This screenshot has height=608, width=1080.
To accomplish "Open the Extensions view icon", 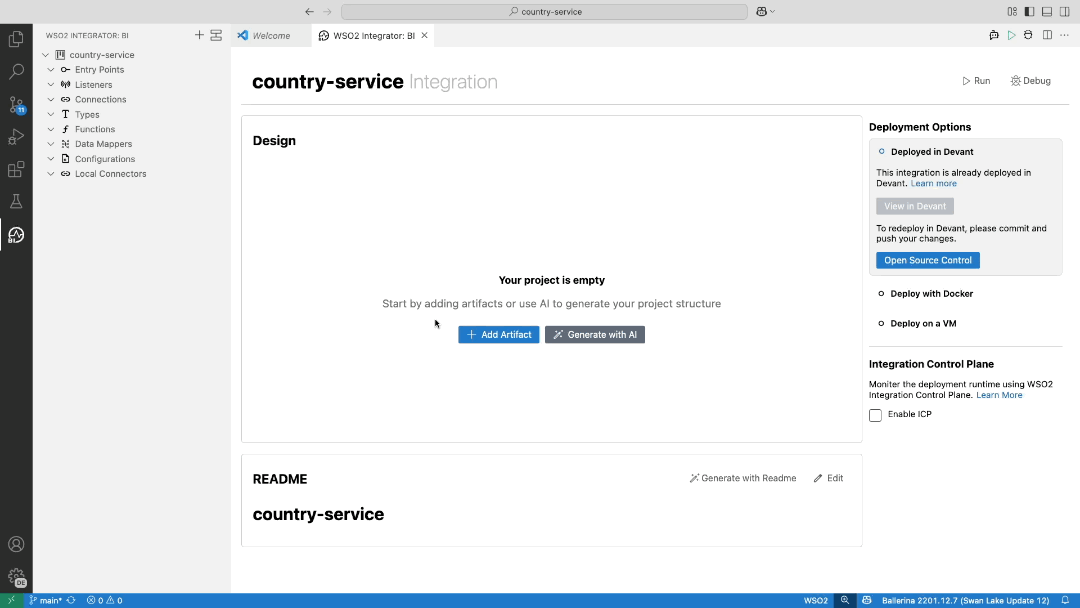I will [16, 170].
